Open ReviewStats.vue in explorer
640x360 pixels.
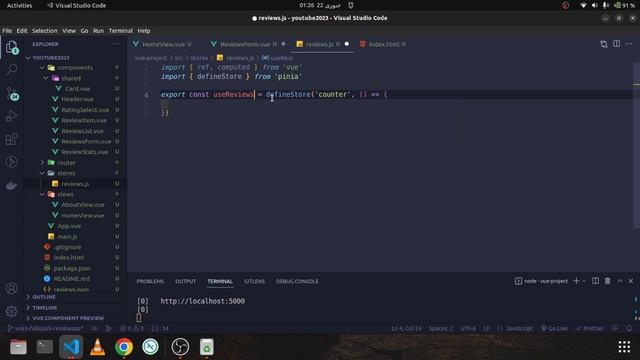click(84, 152)
